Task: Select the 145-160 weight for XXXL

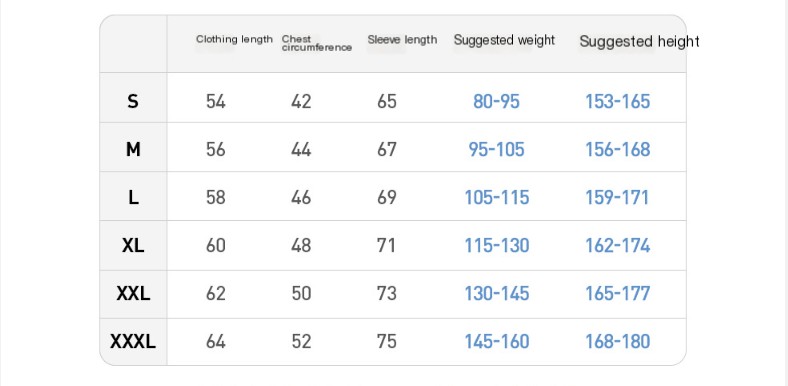Action: (x=497, y=341)
